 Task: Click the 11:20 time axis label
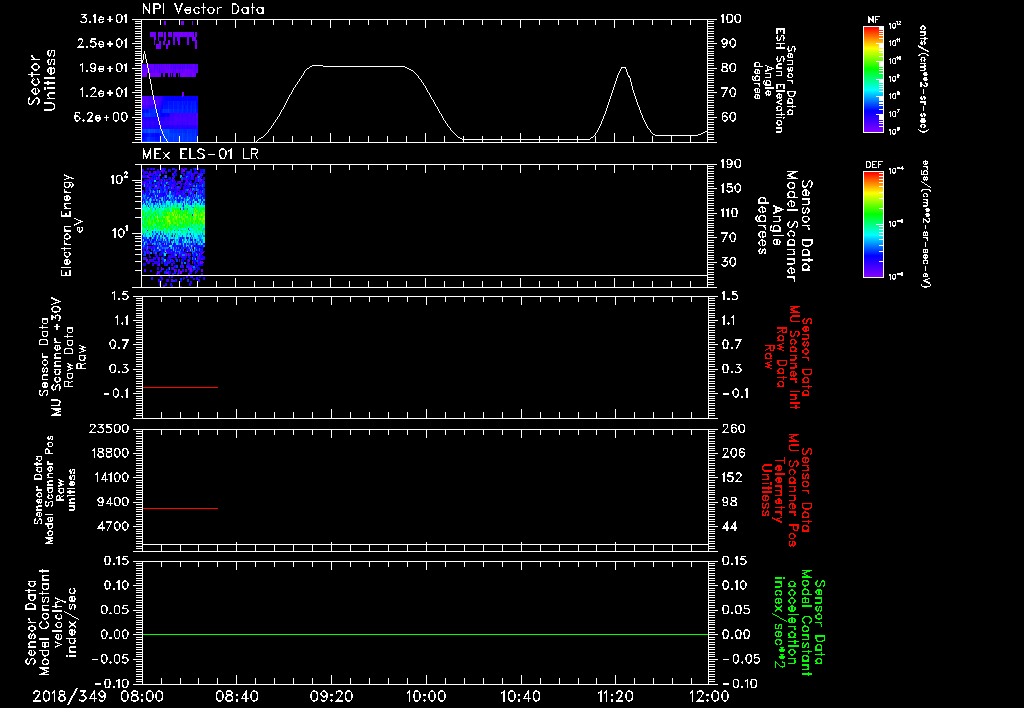(x=615, y=696)
